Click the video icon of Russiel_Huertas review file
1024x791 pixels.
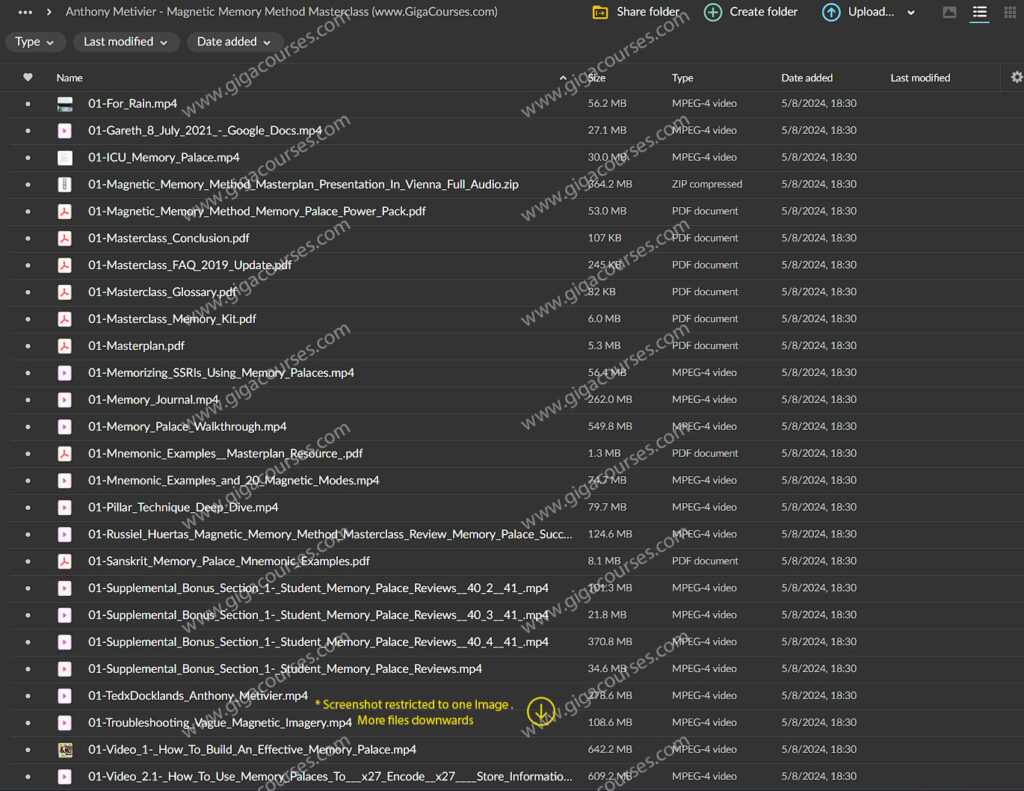click(x=65, y=534)
